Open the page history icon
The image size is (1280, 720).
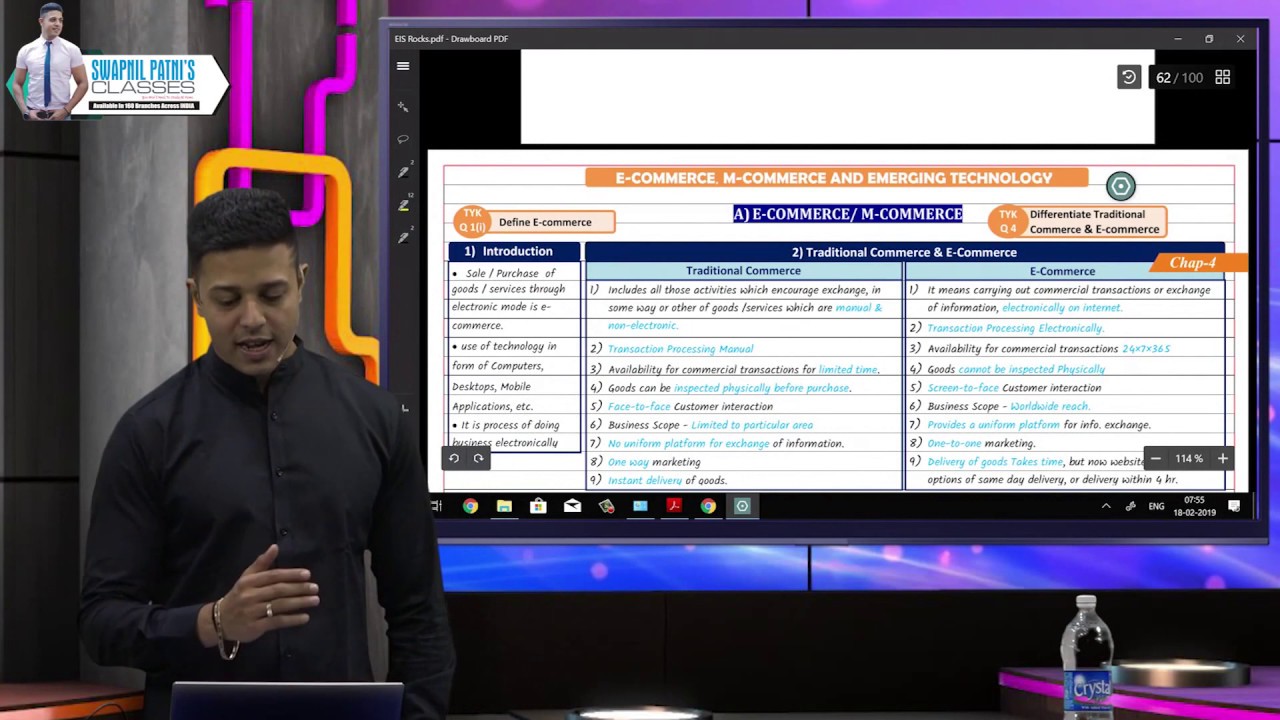coord(1128,77)
